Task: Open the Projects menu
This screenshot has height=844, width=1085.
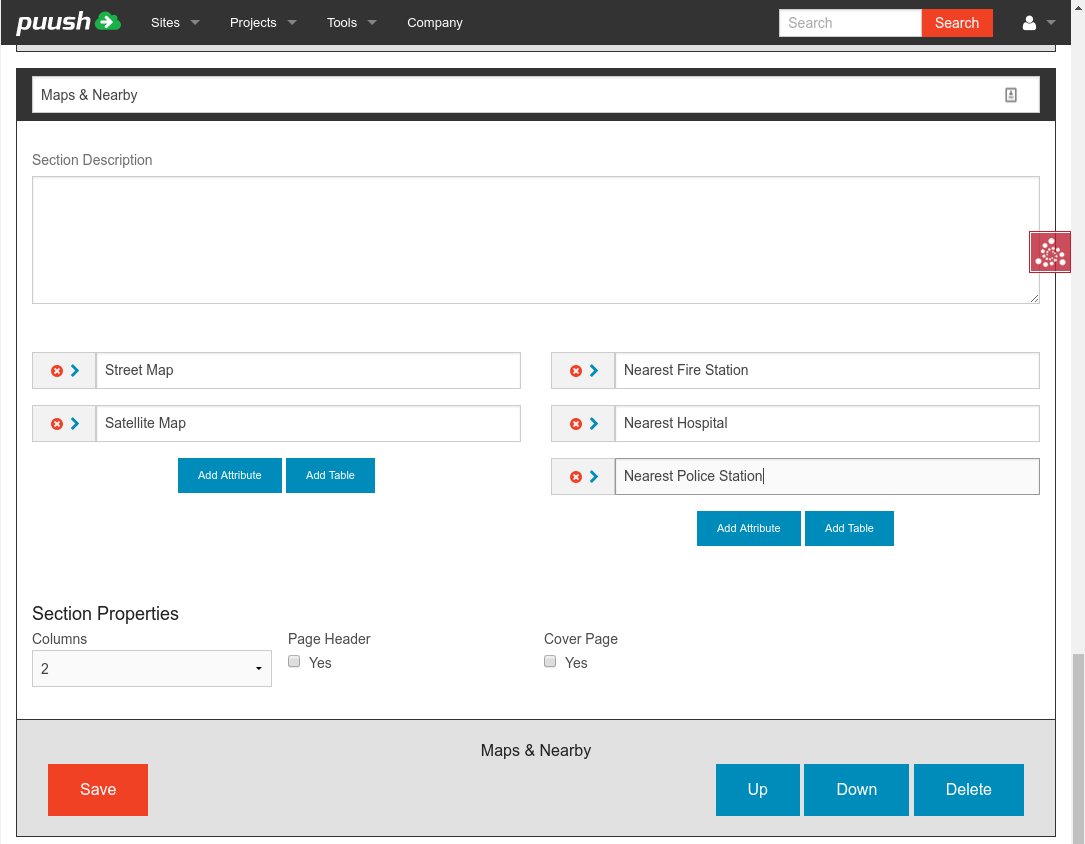Action: click(x=263, y=23)
